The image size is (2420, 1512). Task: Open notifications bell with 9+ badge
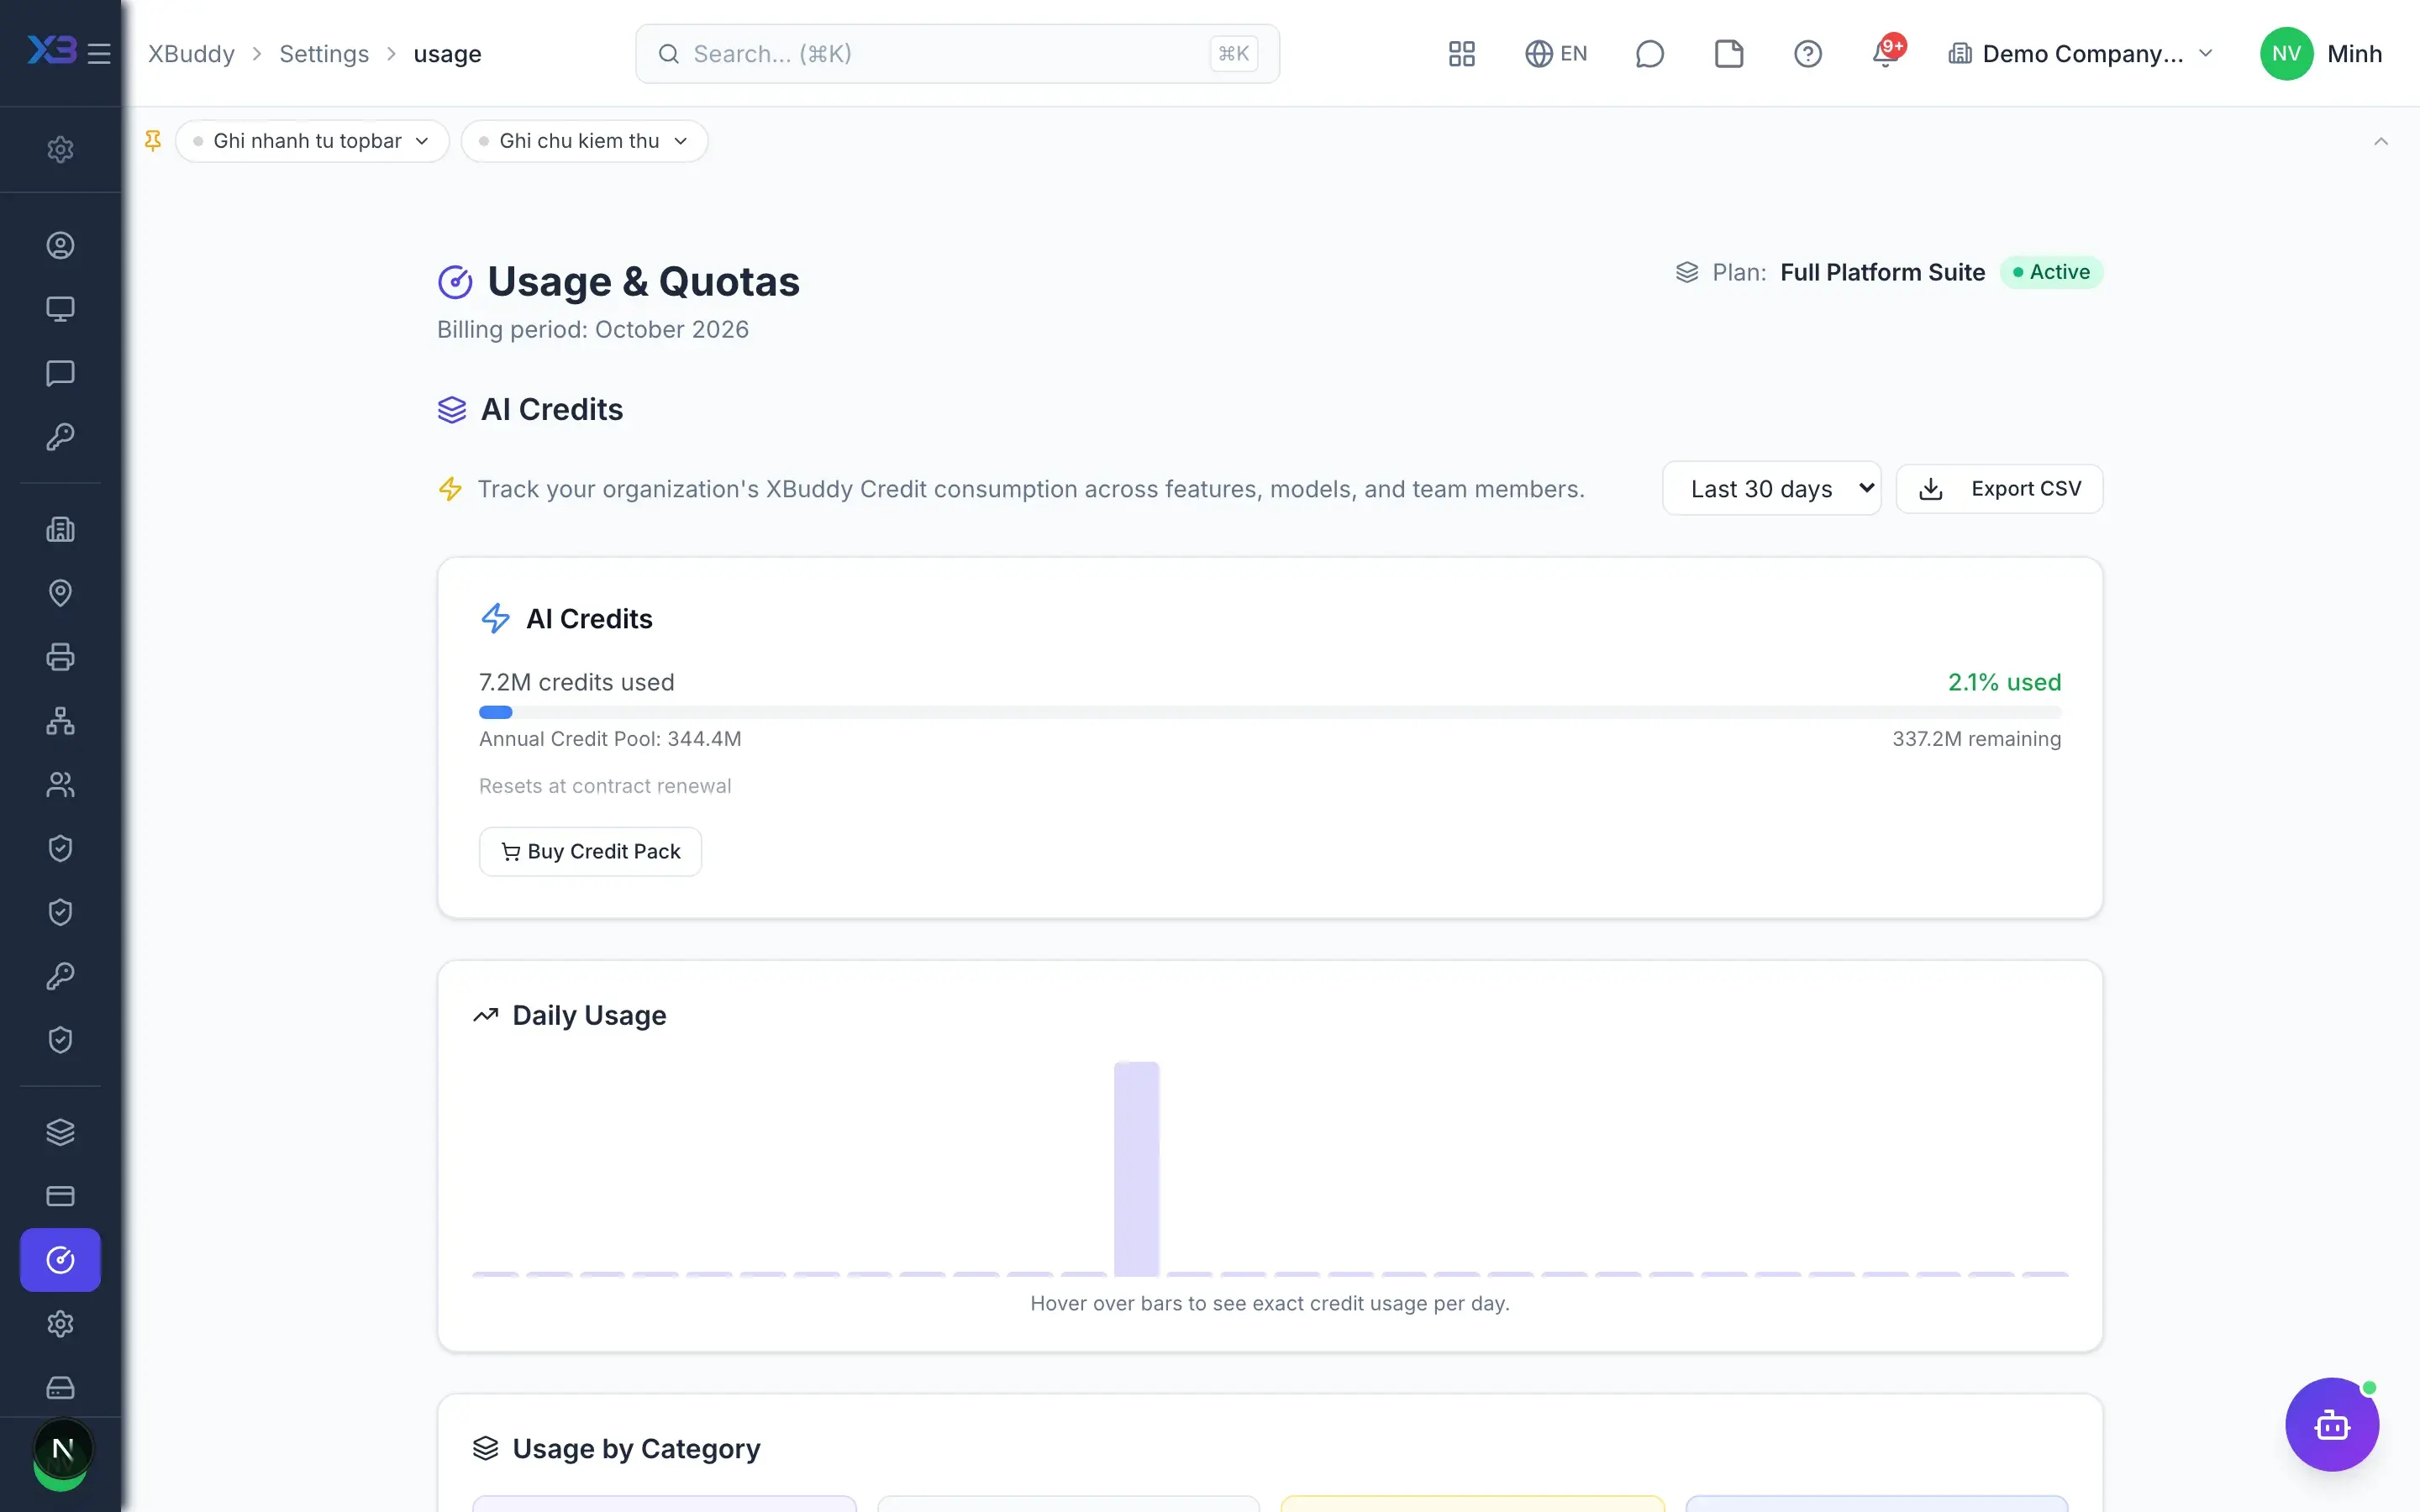click(1887, 52)
